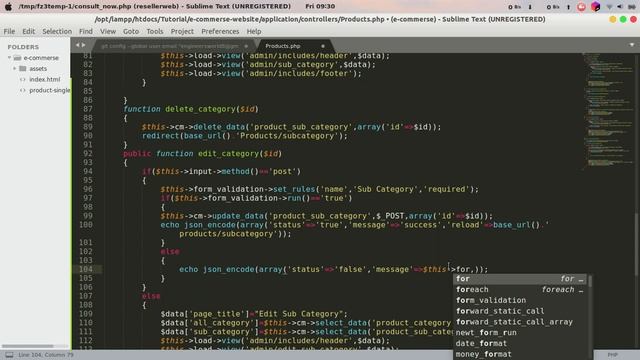Open index.html in the sidebar

coord(44,79)
